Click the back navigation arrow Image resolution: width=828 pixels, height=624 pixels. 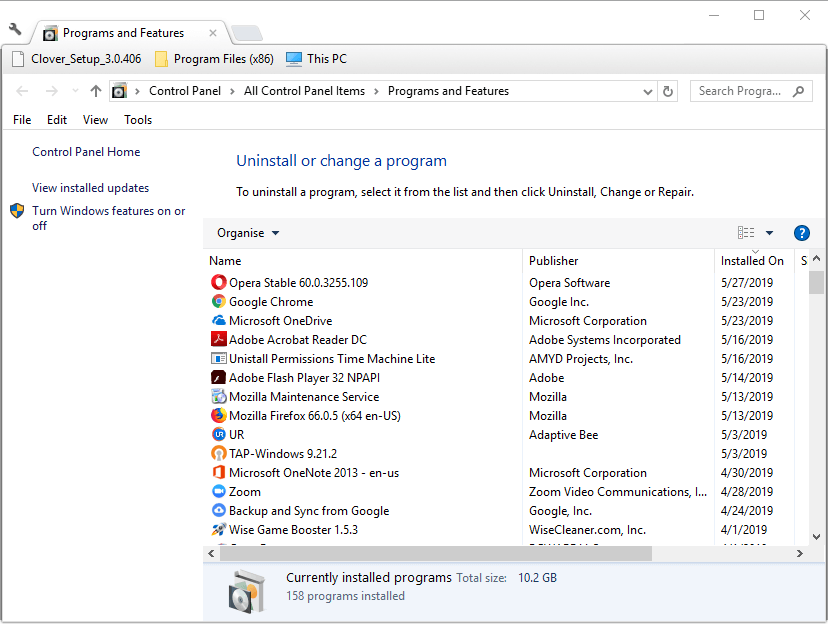22,91
